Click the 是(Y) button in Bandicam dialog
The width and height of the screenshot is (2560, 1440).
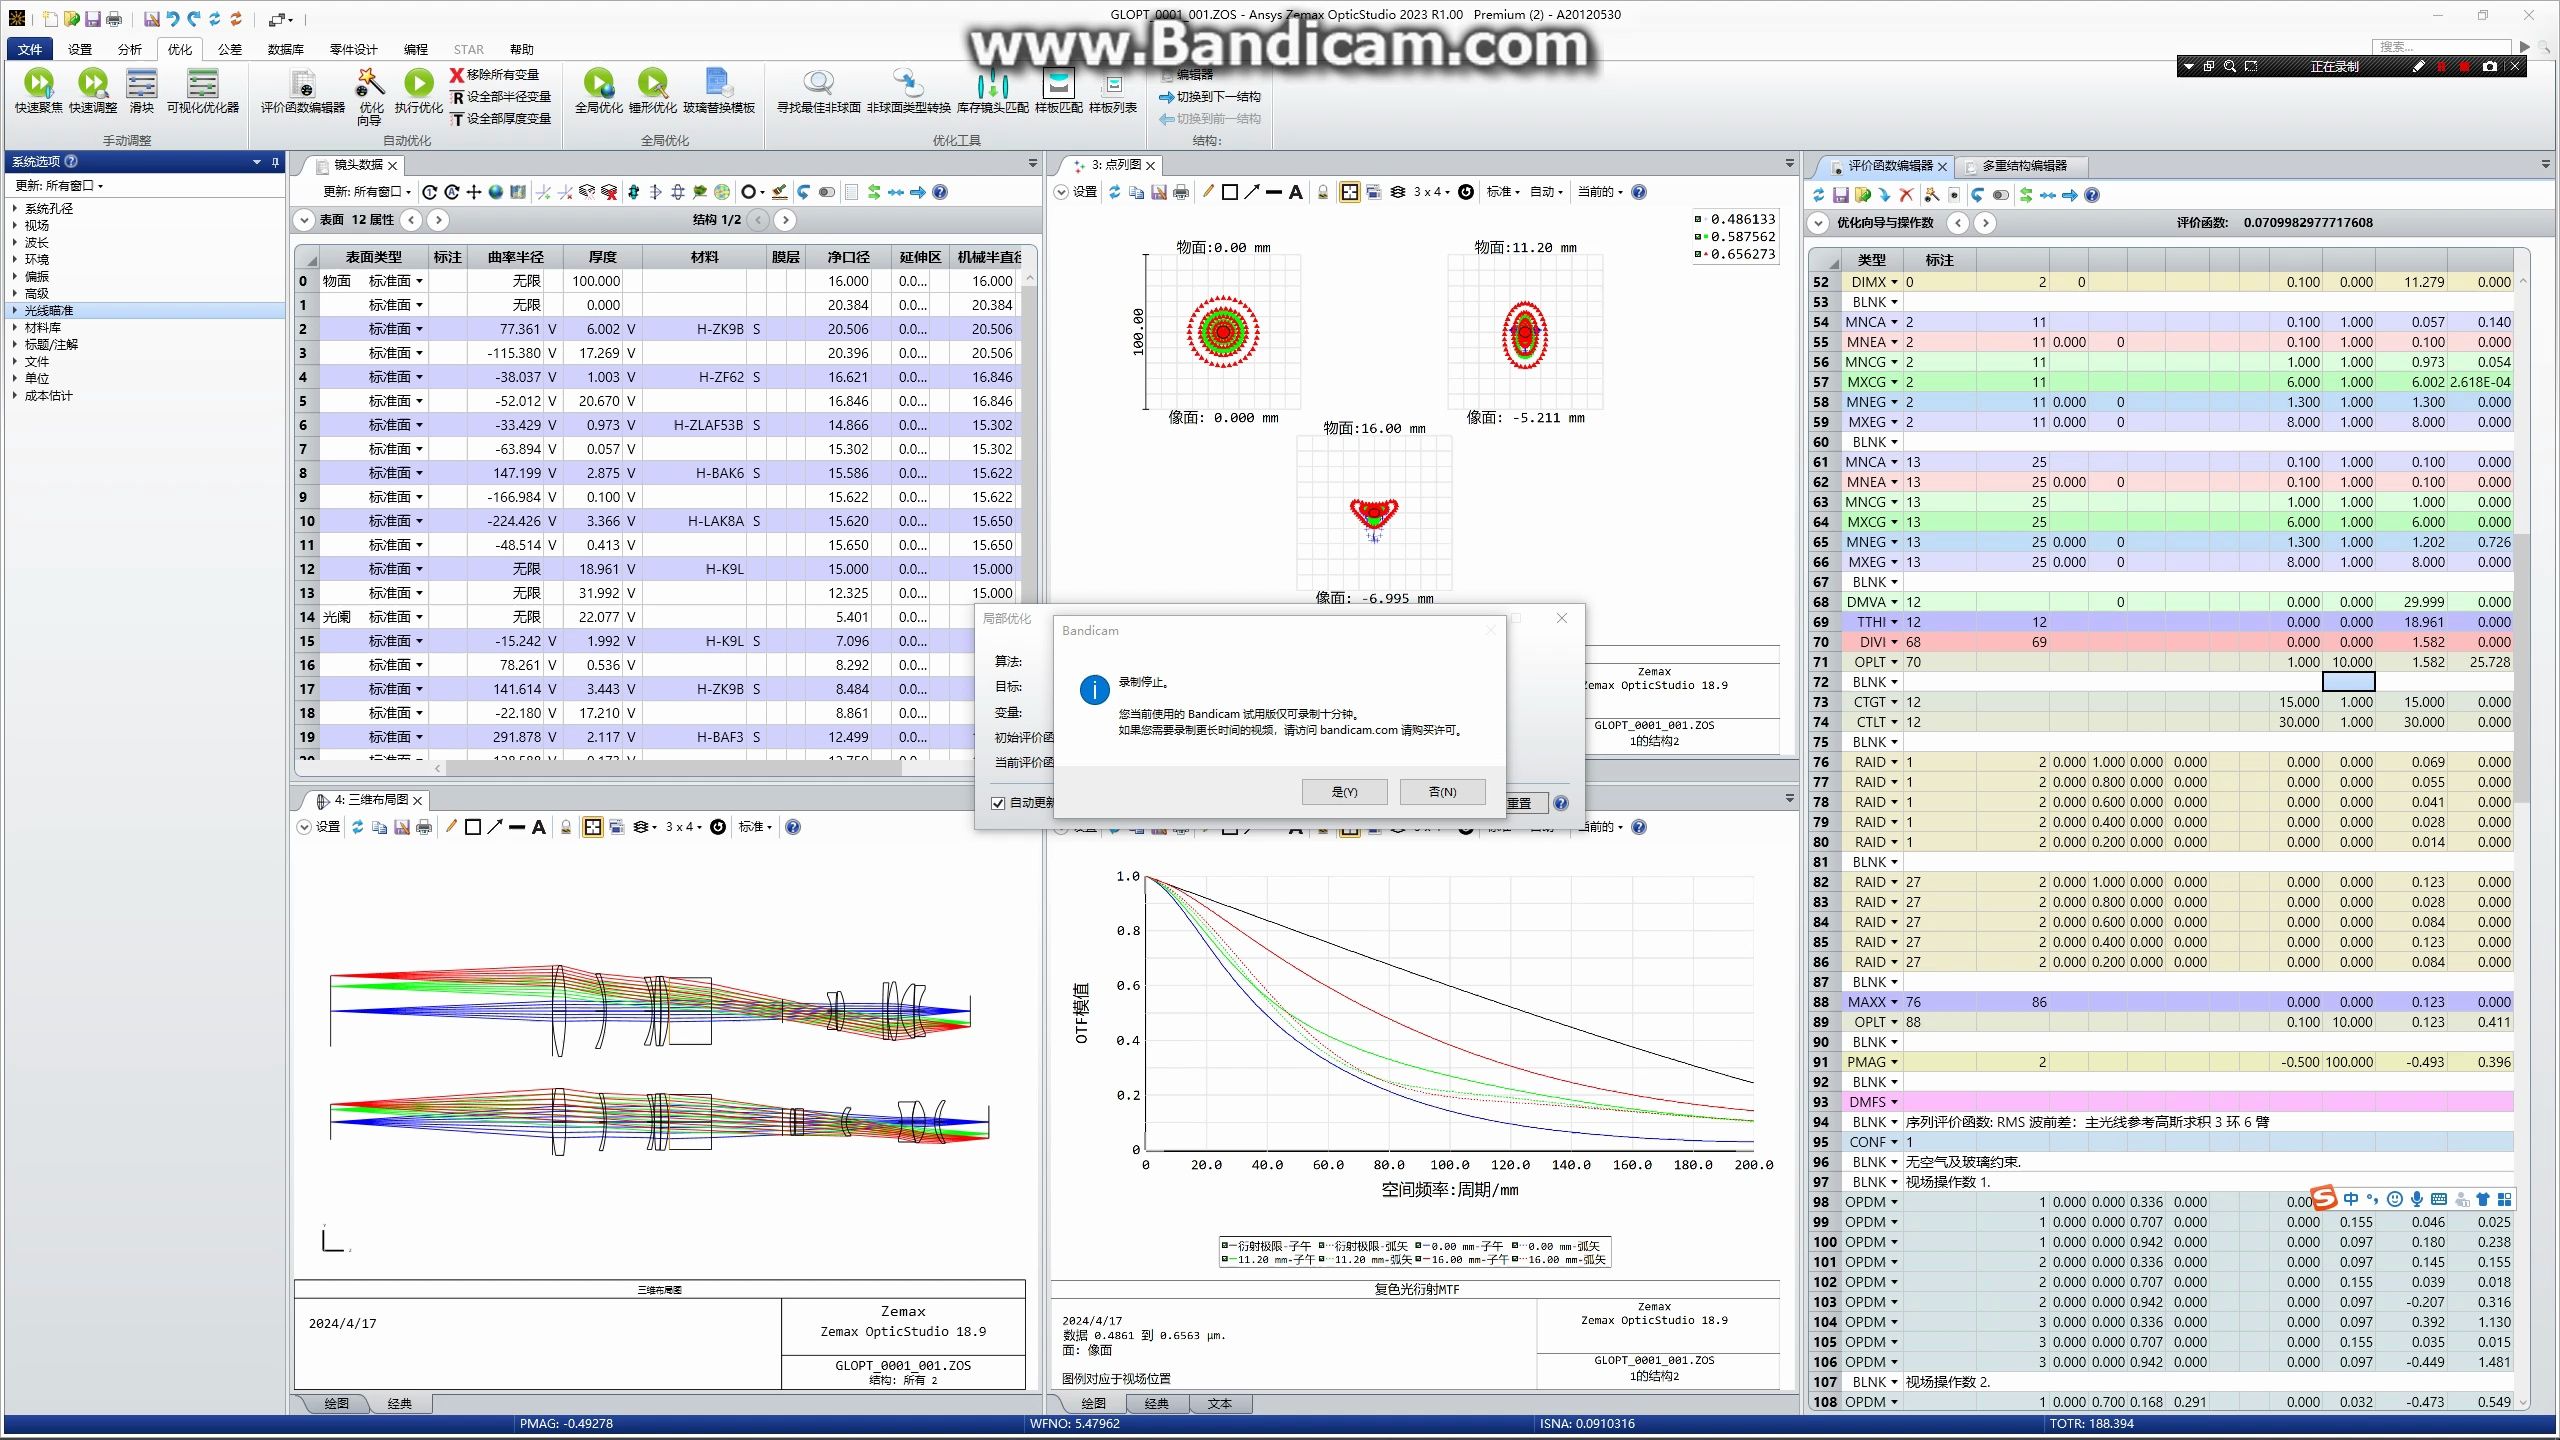[x=1343, y=792]
